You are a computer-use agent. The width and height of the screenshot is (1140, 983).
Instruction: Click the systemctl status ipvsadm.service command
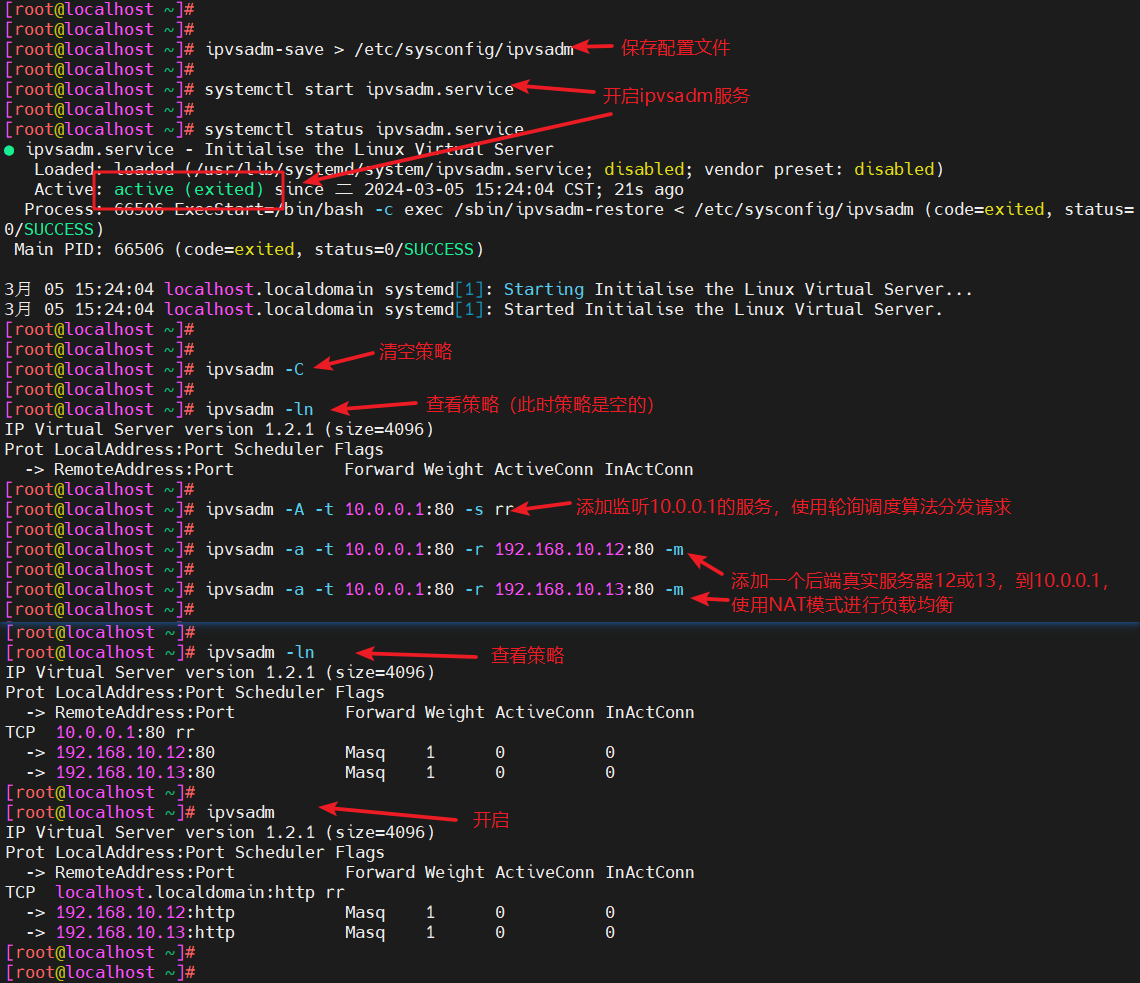(x=364, y=129)
